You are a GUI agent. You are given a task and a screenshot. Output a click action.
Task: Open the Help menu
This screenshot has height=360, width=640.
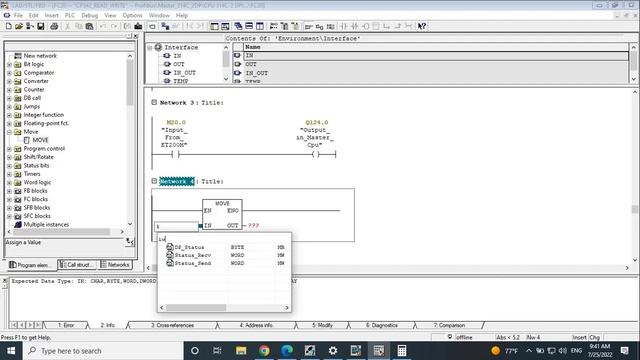[x=182, y=15]
